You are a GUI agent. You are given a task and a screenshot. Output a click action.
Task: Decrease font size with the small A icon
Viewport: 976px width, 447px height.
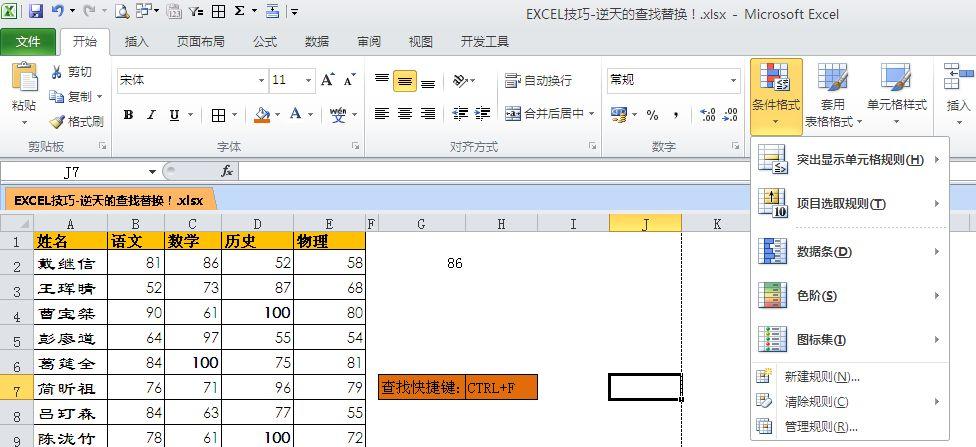[349, 80]
